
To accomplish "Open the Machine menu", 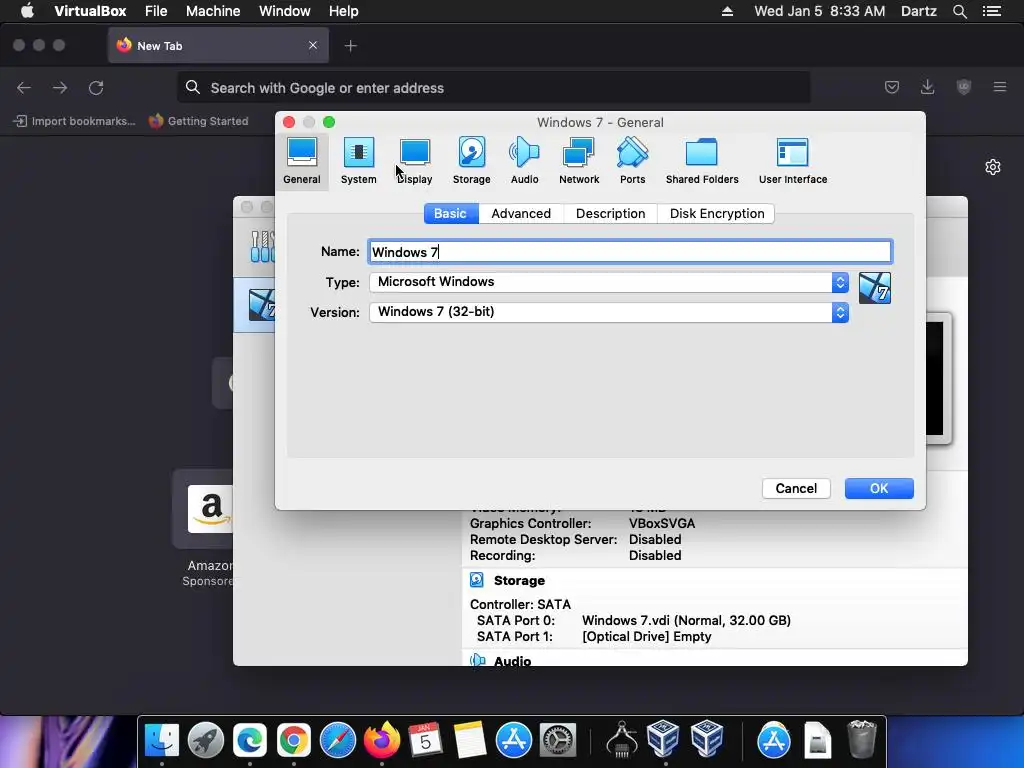I will coord(213,11).
